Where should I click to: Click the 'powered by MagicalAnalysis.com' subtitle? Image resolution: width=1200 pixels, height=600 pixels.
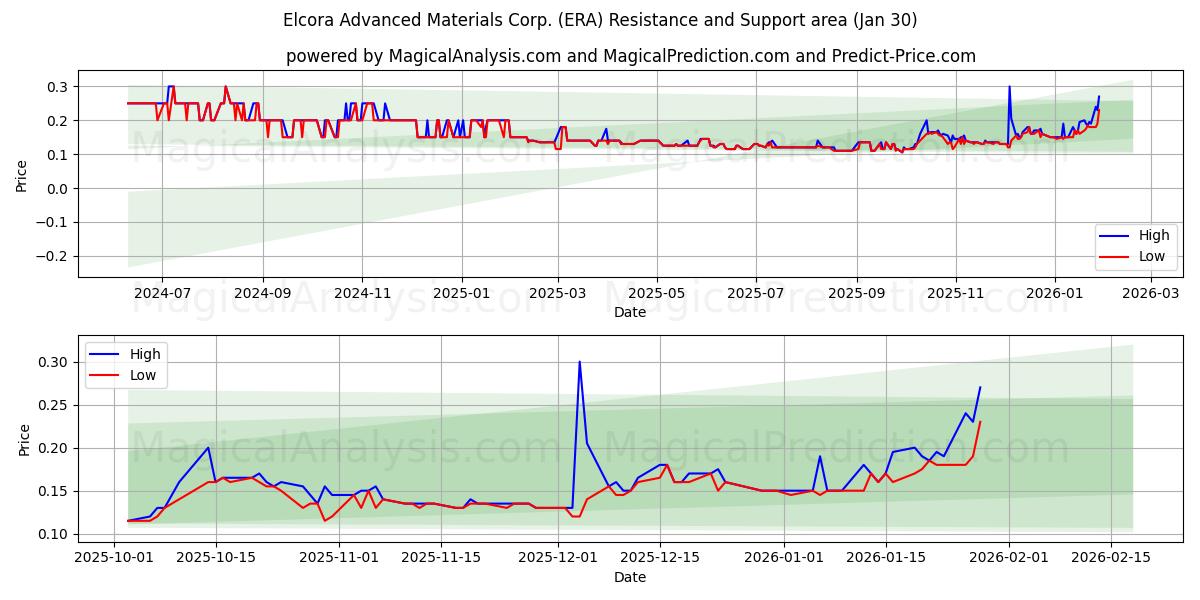(630, 56)
